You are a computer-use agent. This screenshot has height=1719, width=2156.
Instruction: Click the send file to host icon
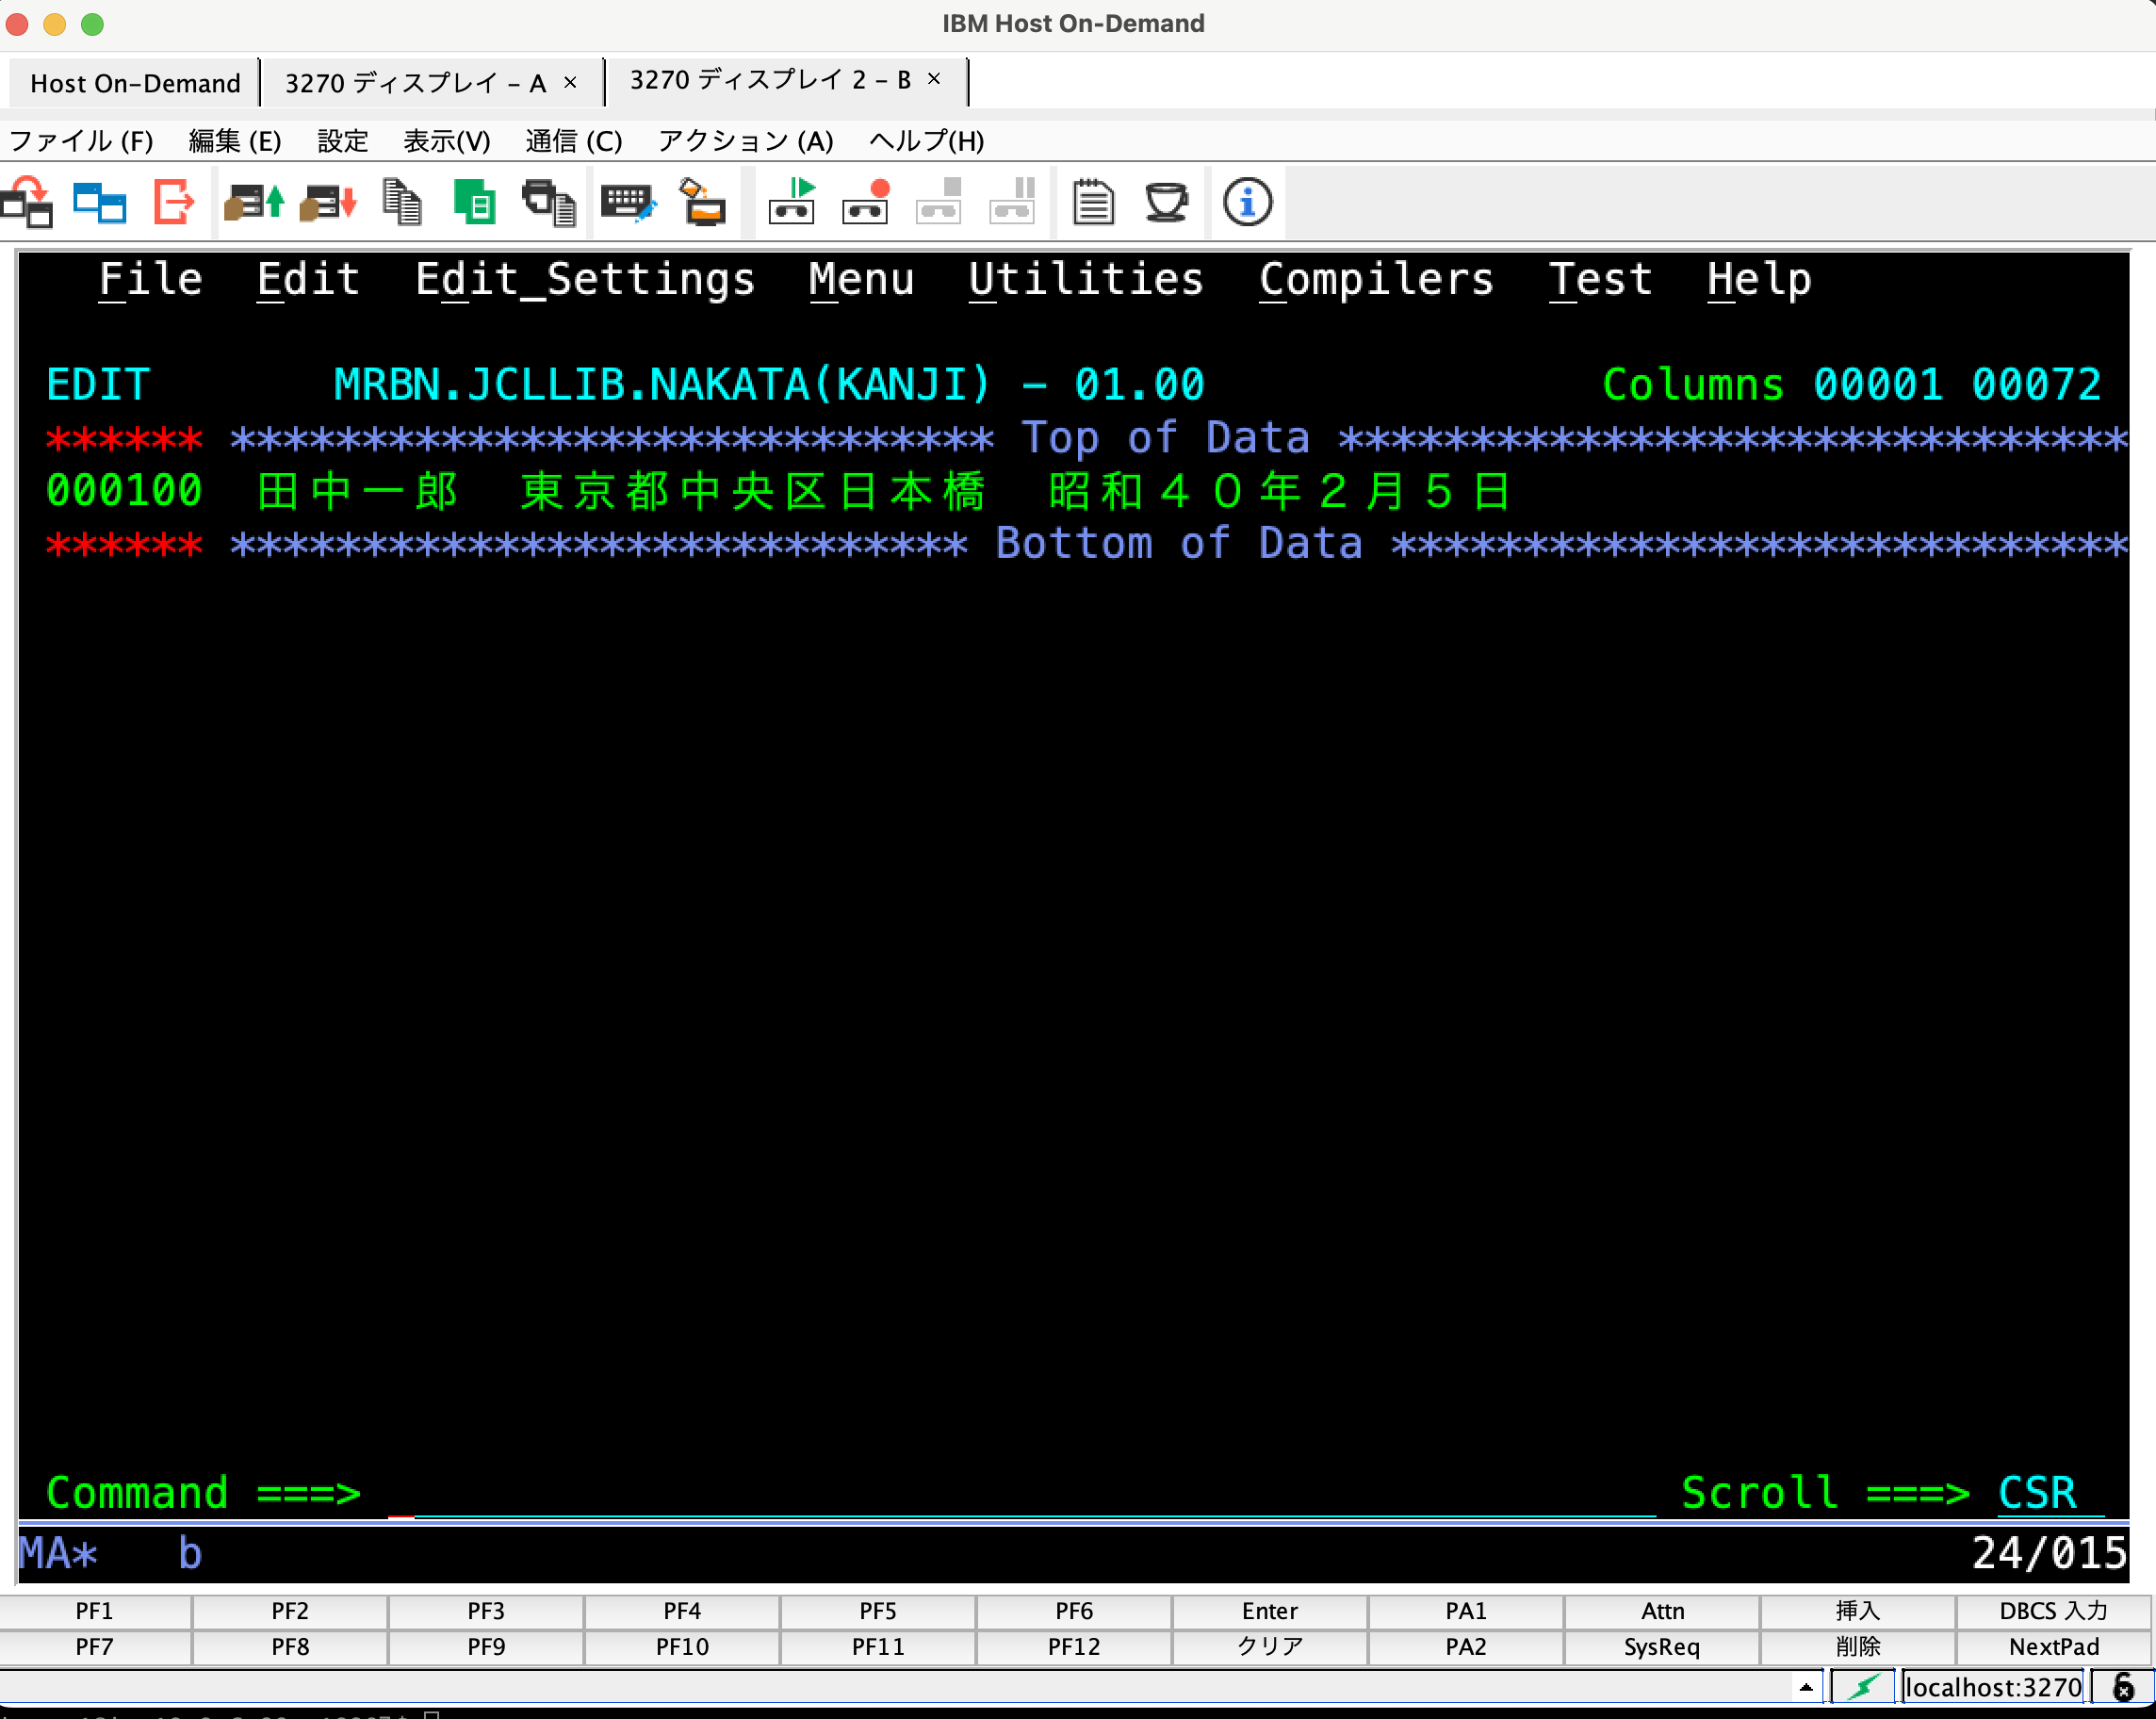[x=254, y=203]
